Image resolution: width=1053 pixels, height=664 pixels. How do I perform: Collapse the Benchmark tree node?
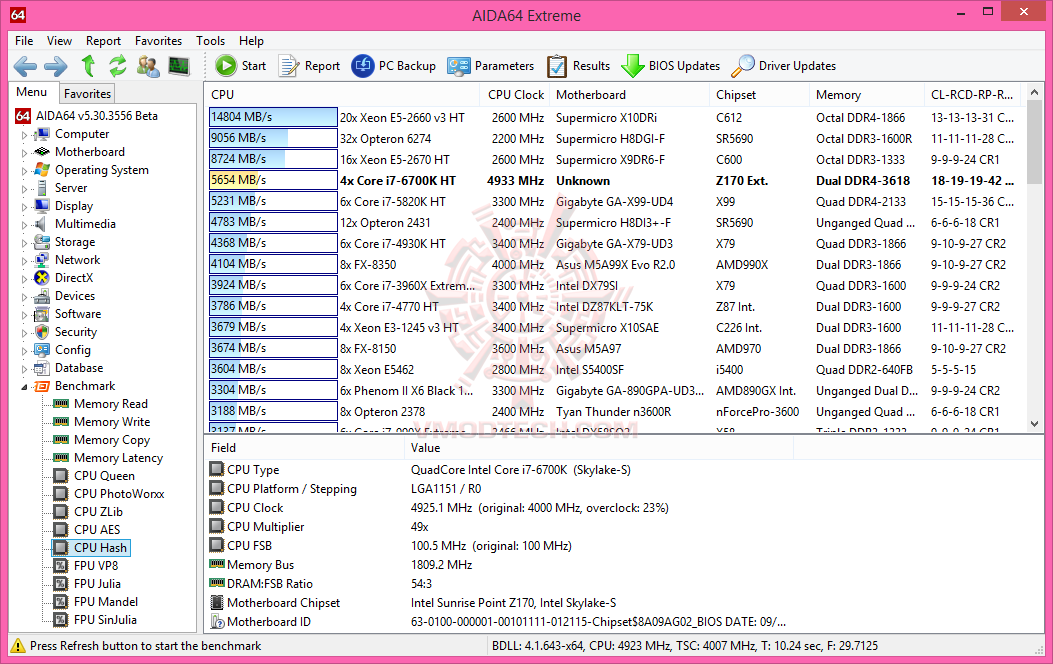25,387
